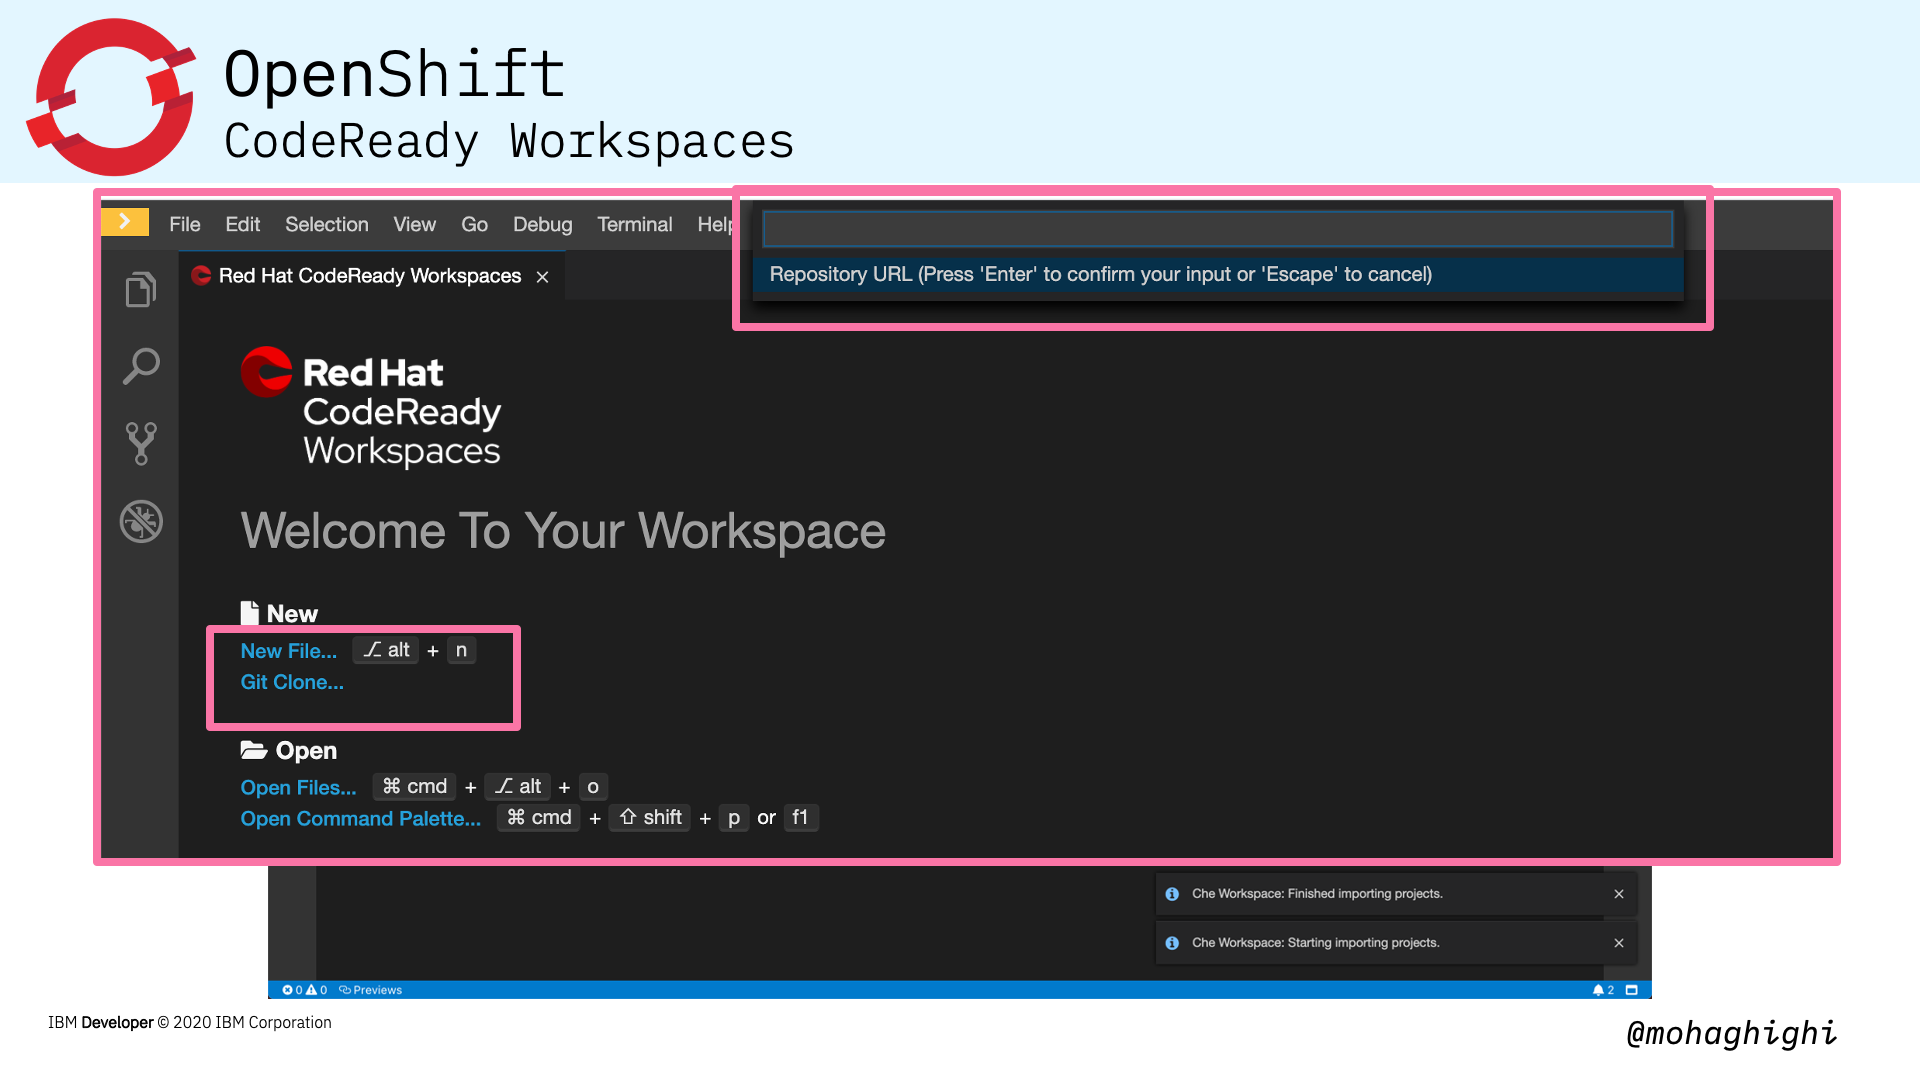Open the Terminal menu
Image resolution: width=1920 pixels, height=1080 pixels.
pos(635,225)
